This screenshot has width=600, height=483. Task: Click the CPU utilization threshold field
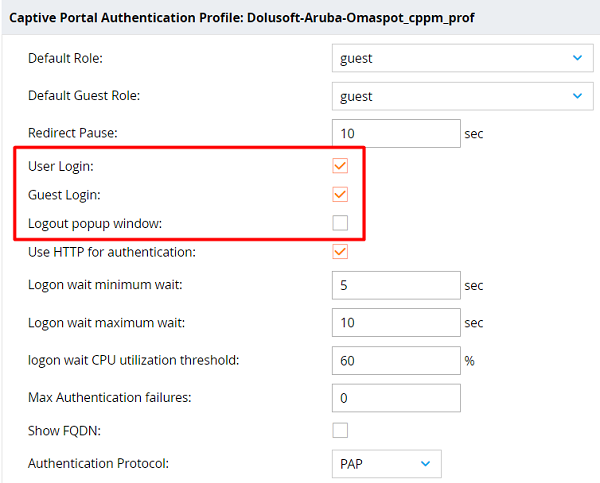395,361
